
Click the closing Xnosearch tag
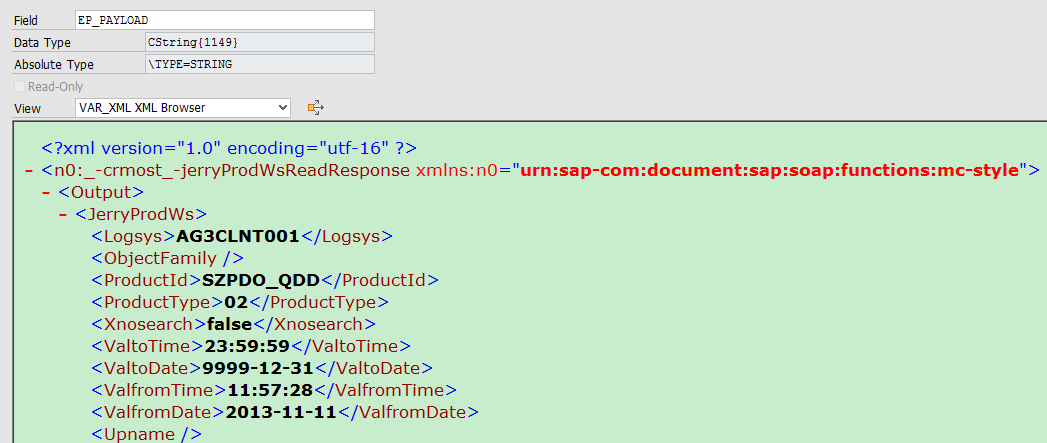[x=314, y=325]
